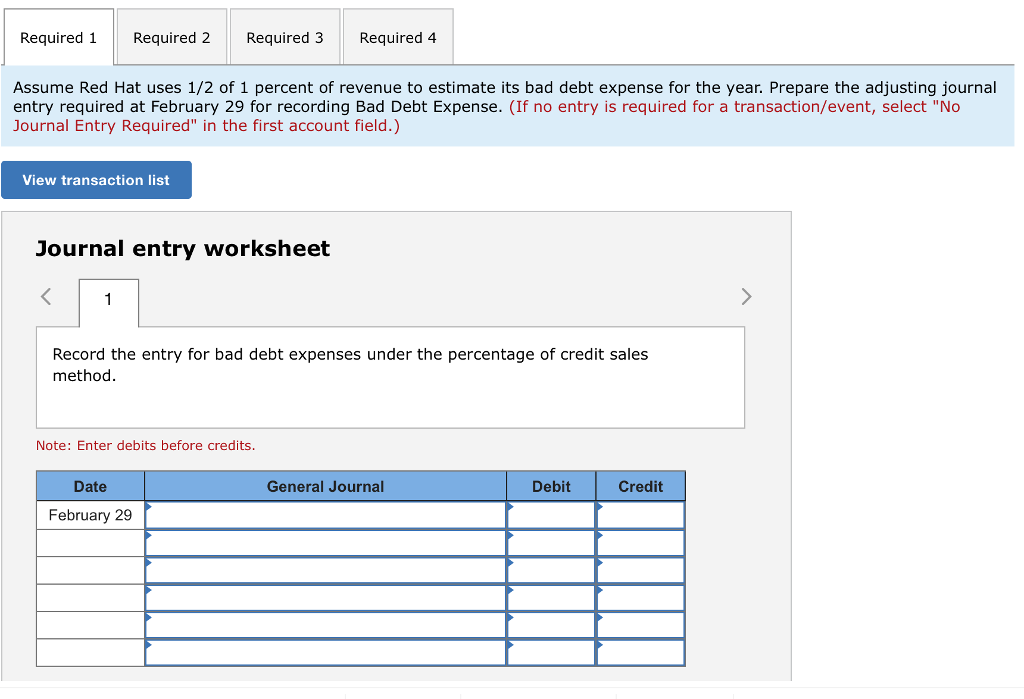The width and height of the screenshot is (1024, 699).
Task: Click the Debit cell in the fifth row
Action: (x=551, y=625)
